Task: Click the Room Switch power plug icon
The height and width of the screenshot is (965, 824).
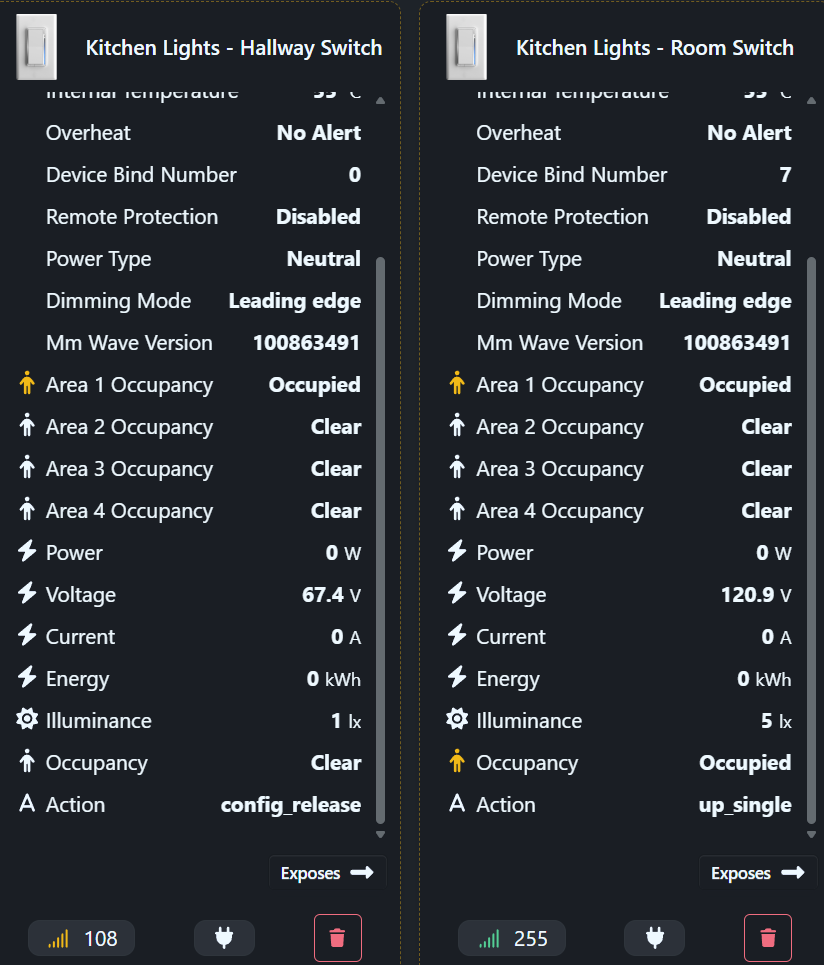Action: 654,938
